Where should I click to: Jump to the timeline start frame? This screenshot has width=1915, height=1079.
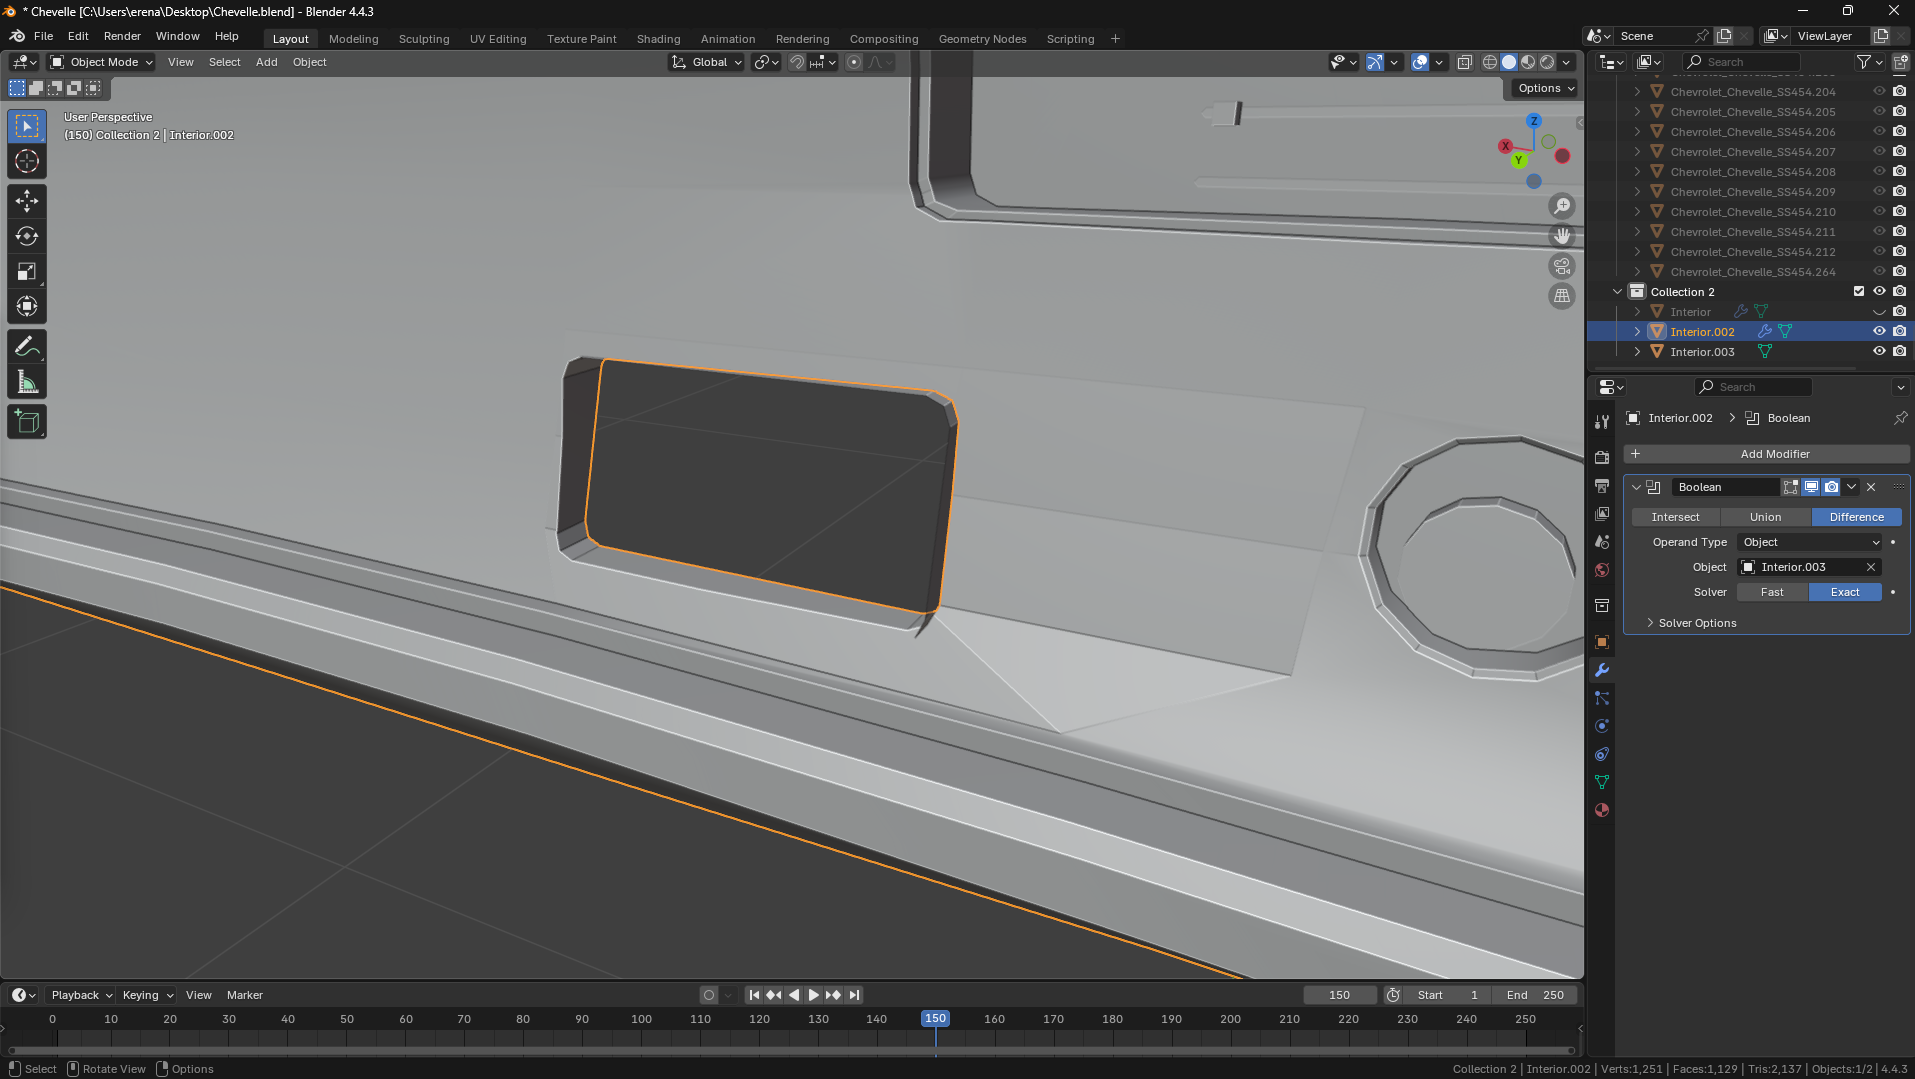click(754, 995)
